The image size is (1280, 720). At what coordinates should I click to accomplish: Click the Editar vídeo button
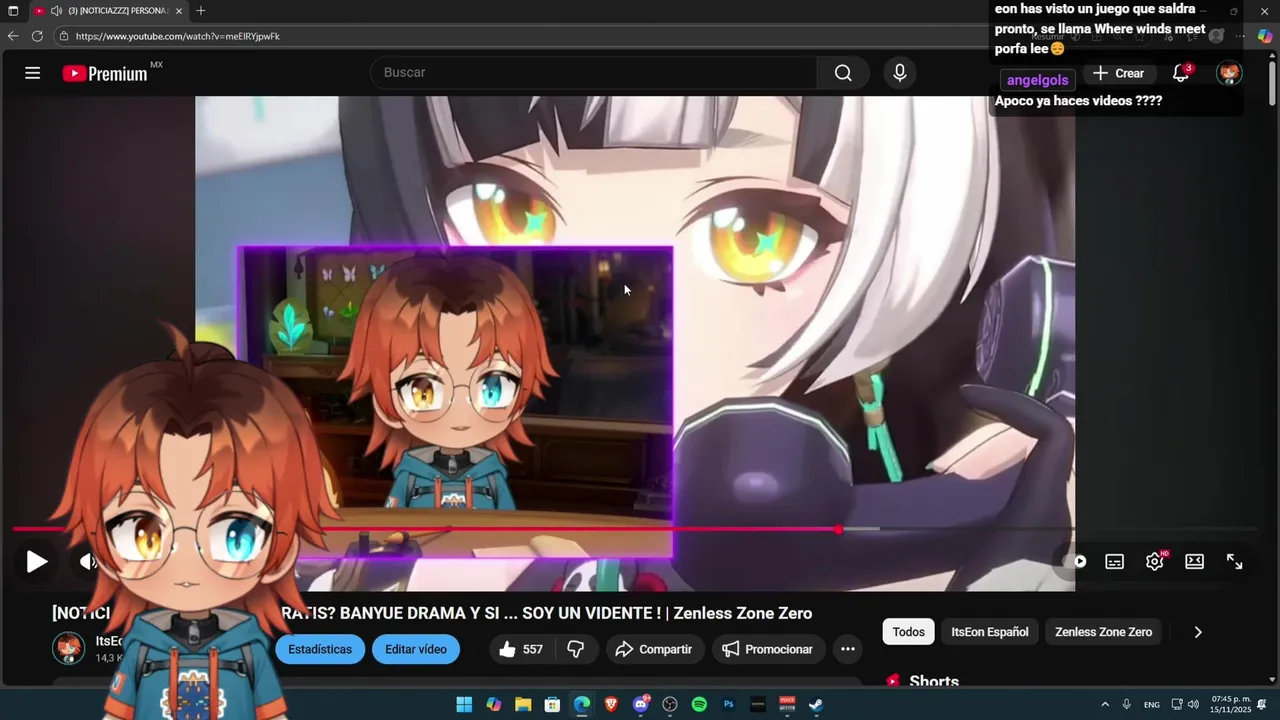coord(416,649)
